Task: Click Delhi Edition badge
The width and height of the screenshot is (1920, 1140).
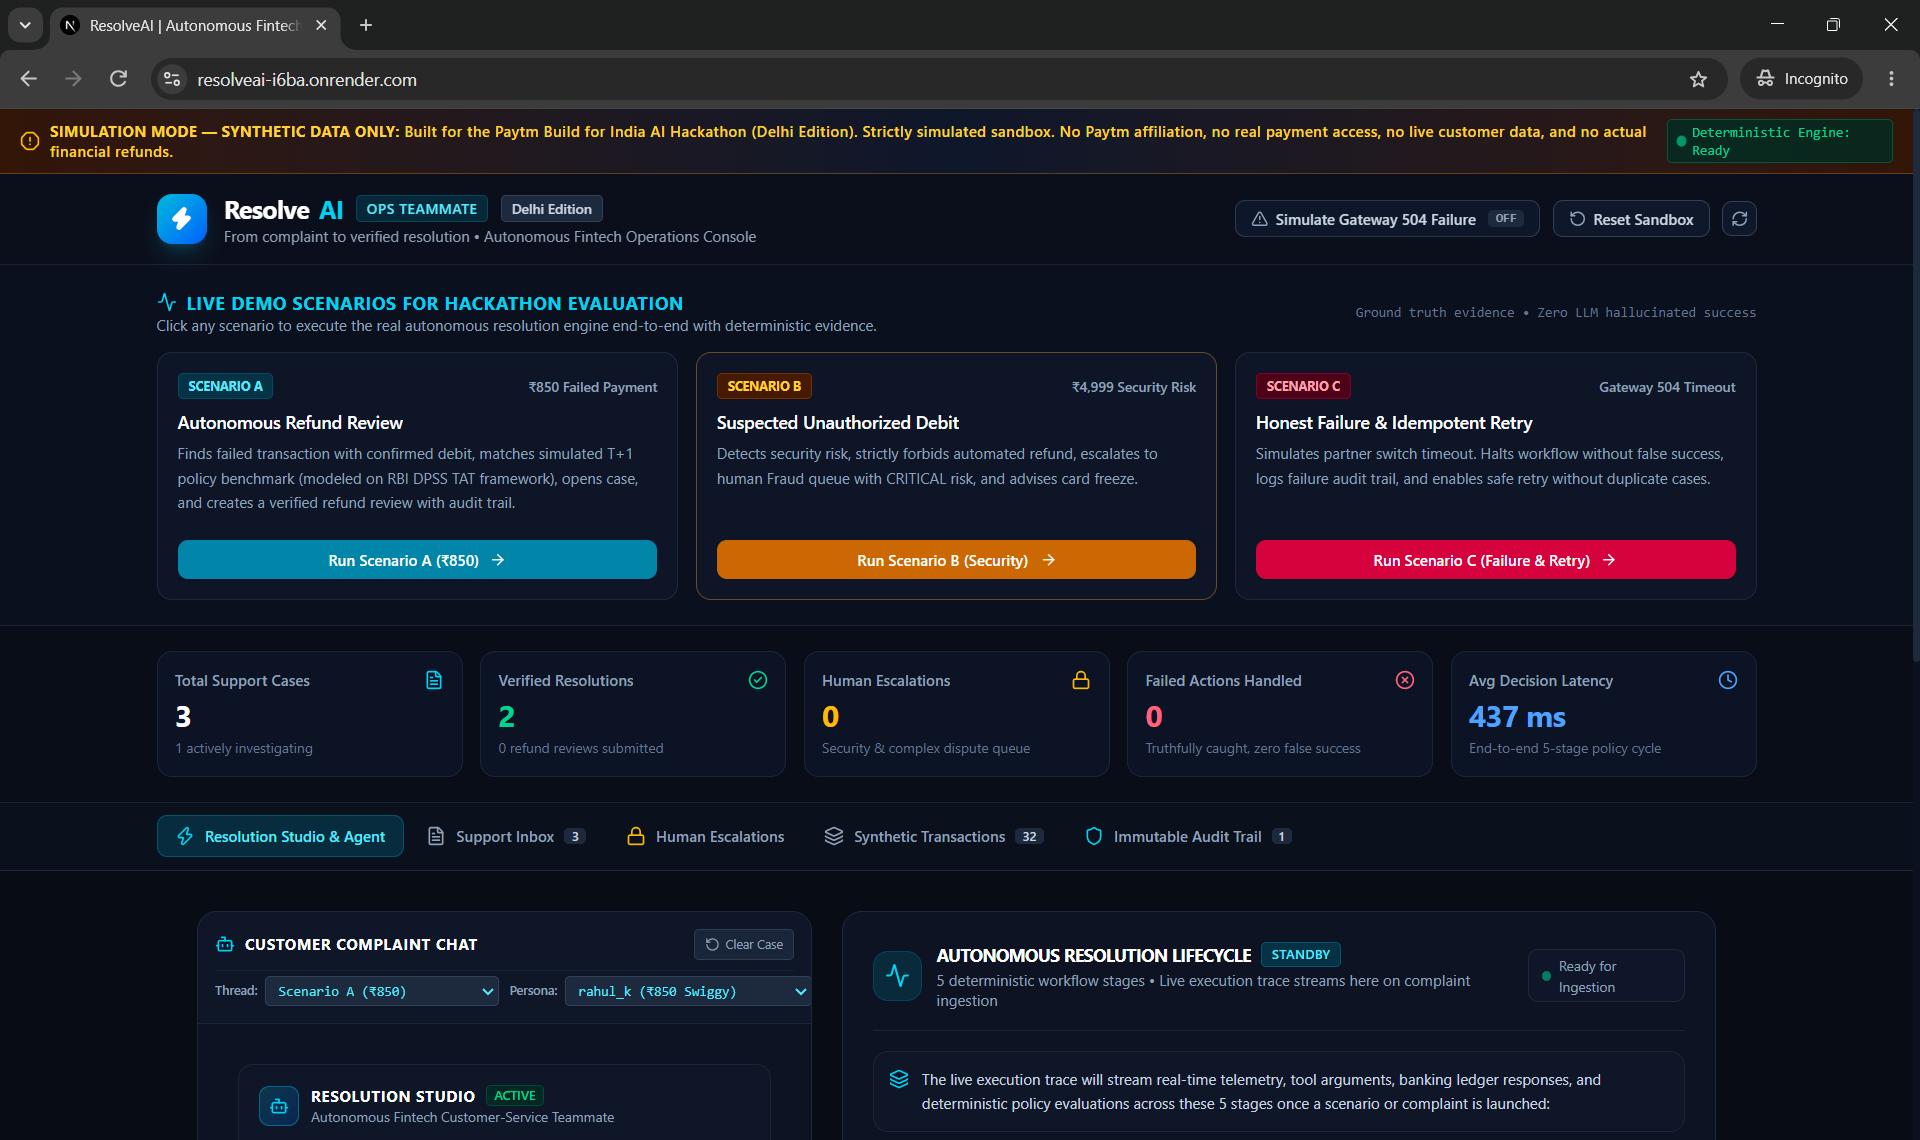Action: point(552,209)
